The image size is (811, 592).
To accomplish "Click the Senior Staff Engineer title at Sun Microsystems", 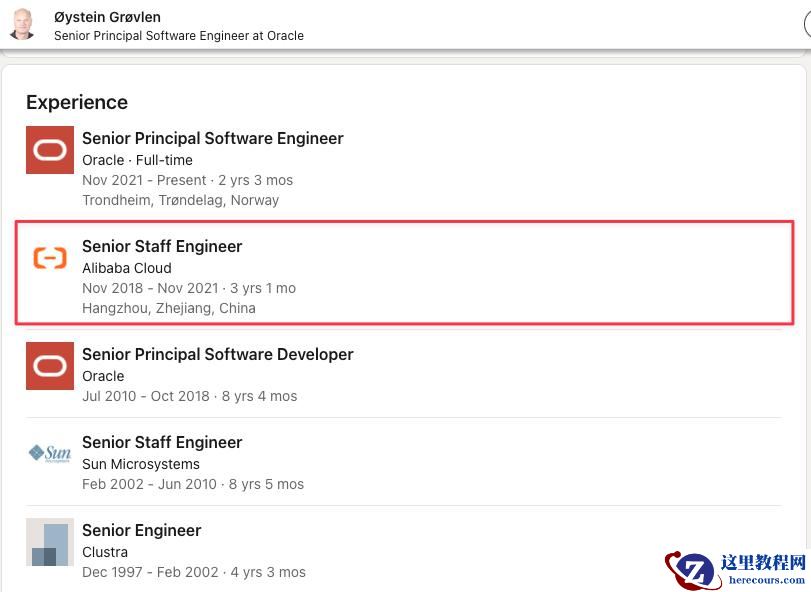I will click(162, 442).
